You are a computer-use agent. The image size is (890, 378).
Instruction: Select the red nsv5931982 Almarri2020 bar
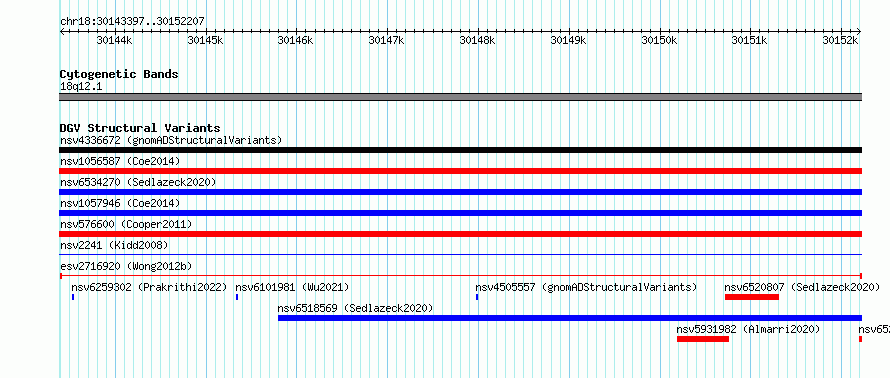pos(703,339)
